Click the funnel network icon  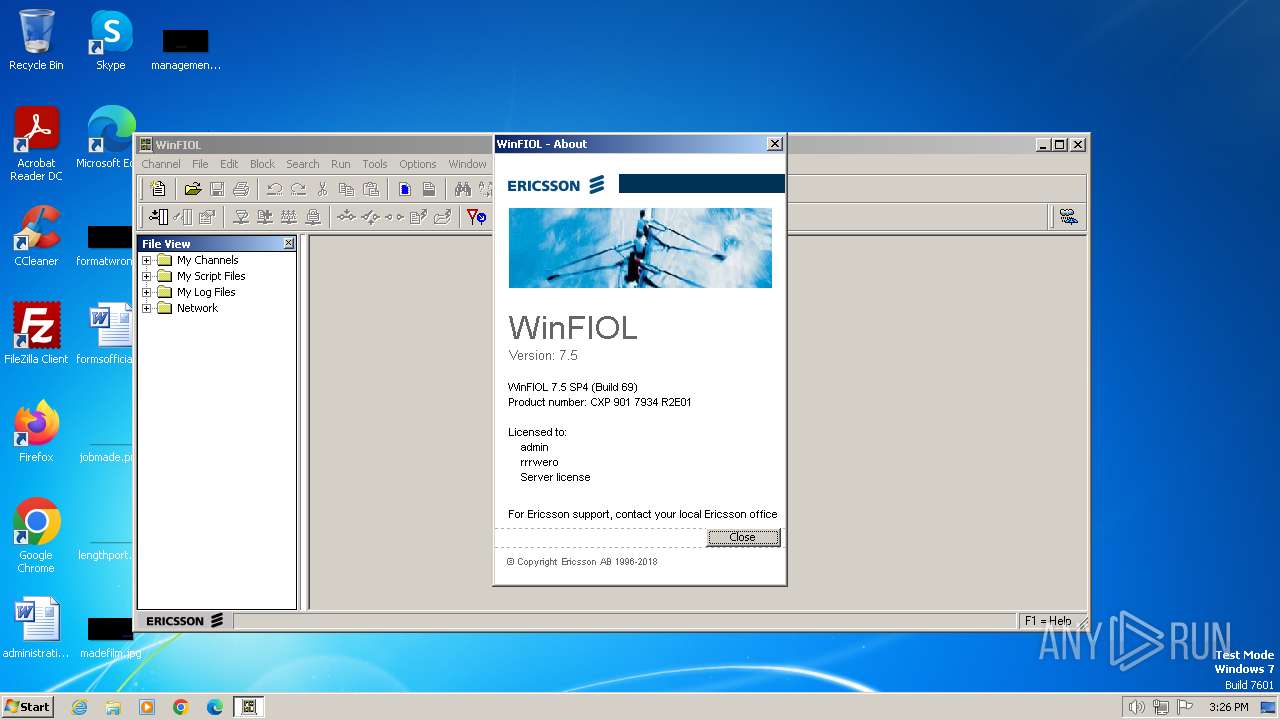241,216
